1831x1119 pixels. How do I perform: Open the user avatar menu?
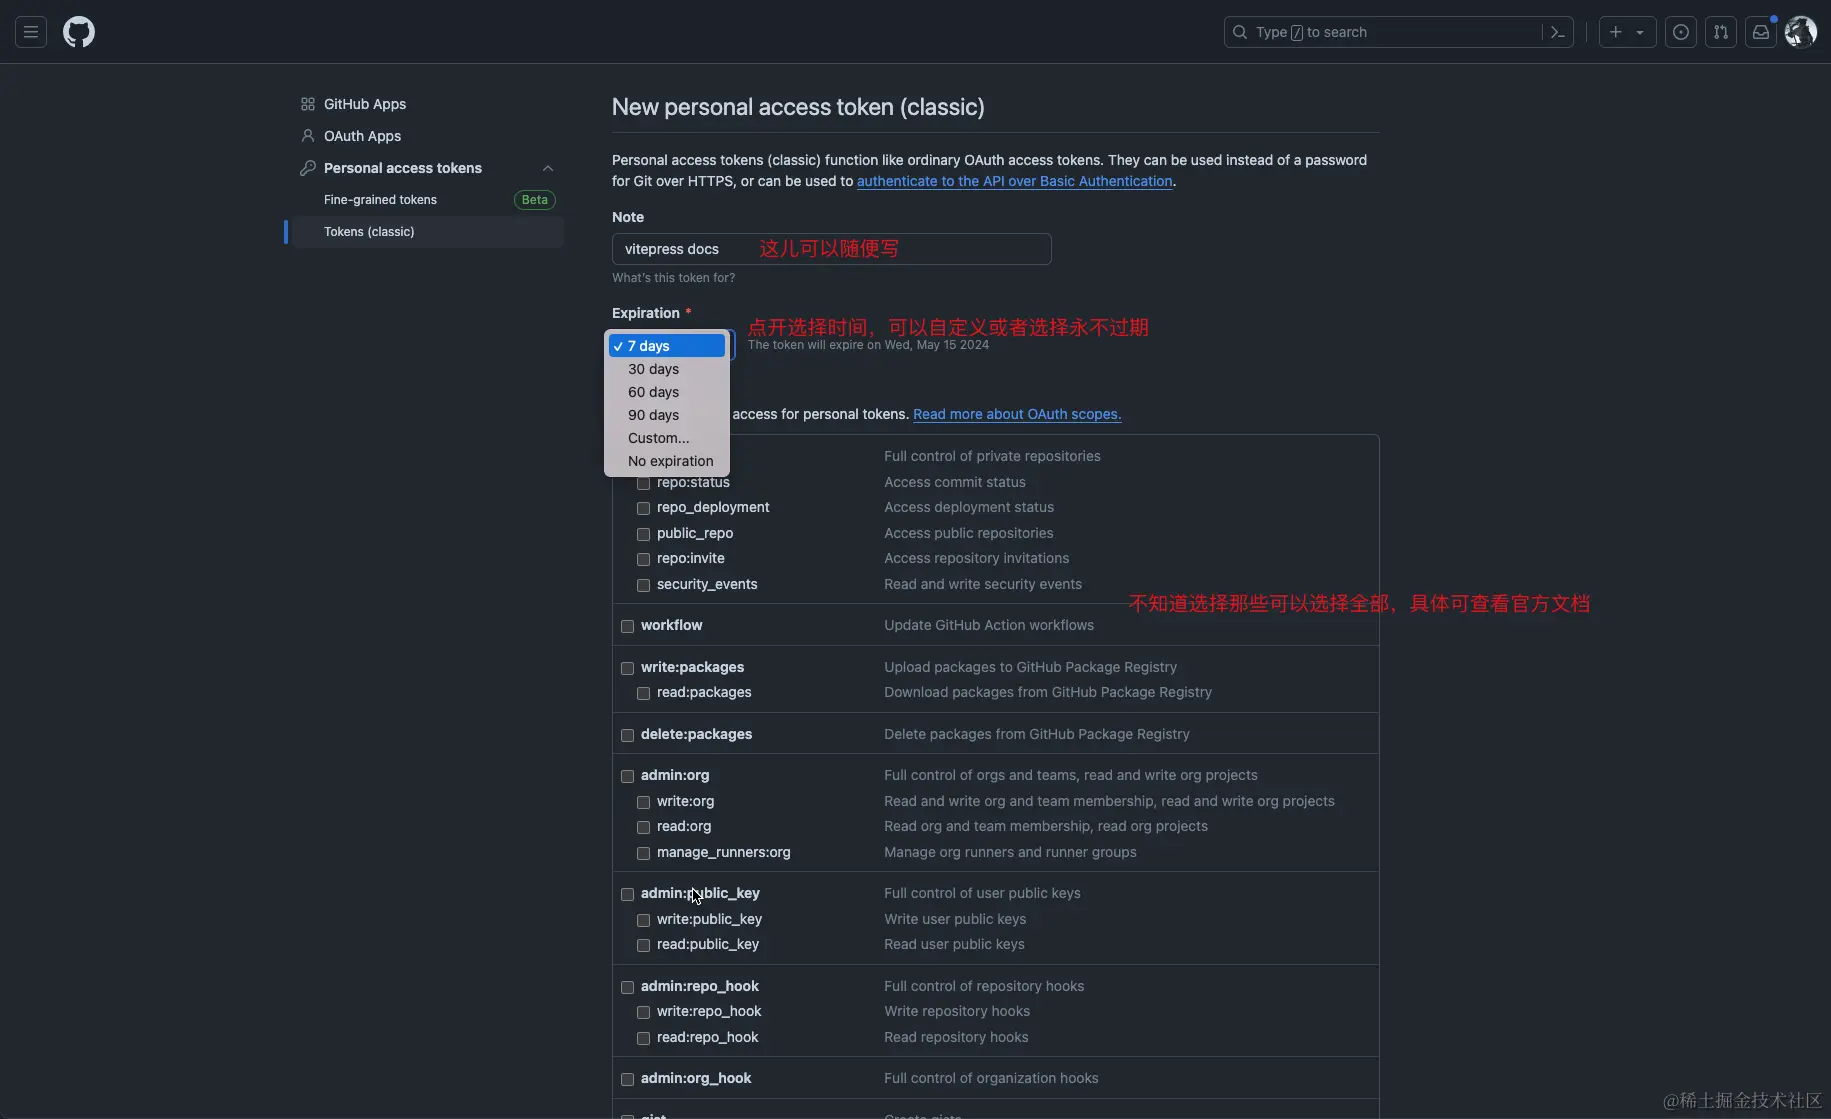coord(1801,32)
